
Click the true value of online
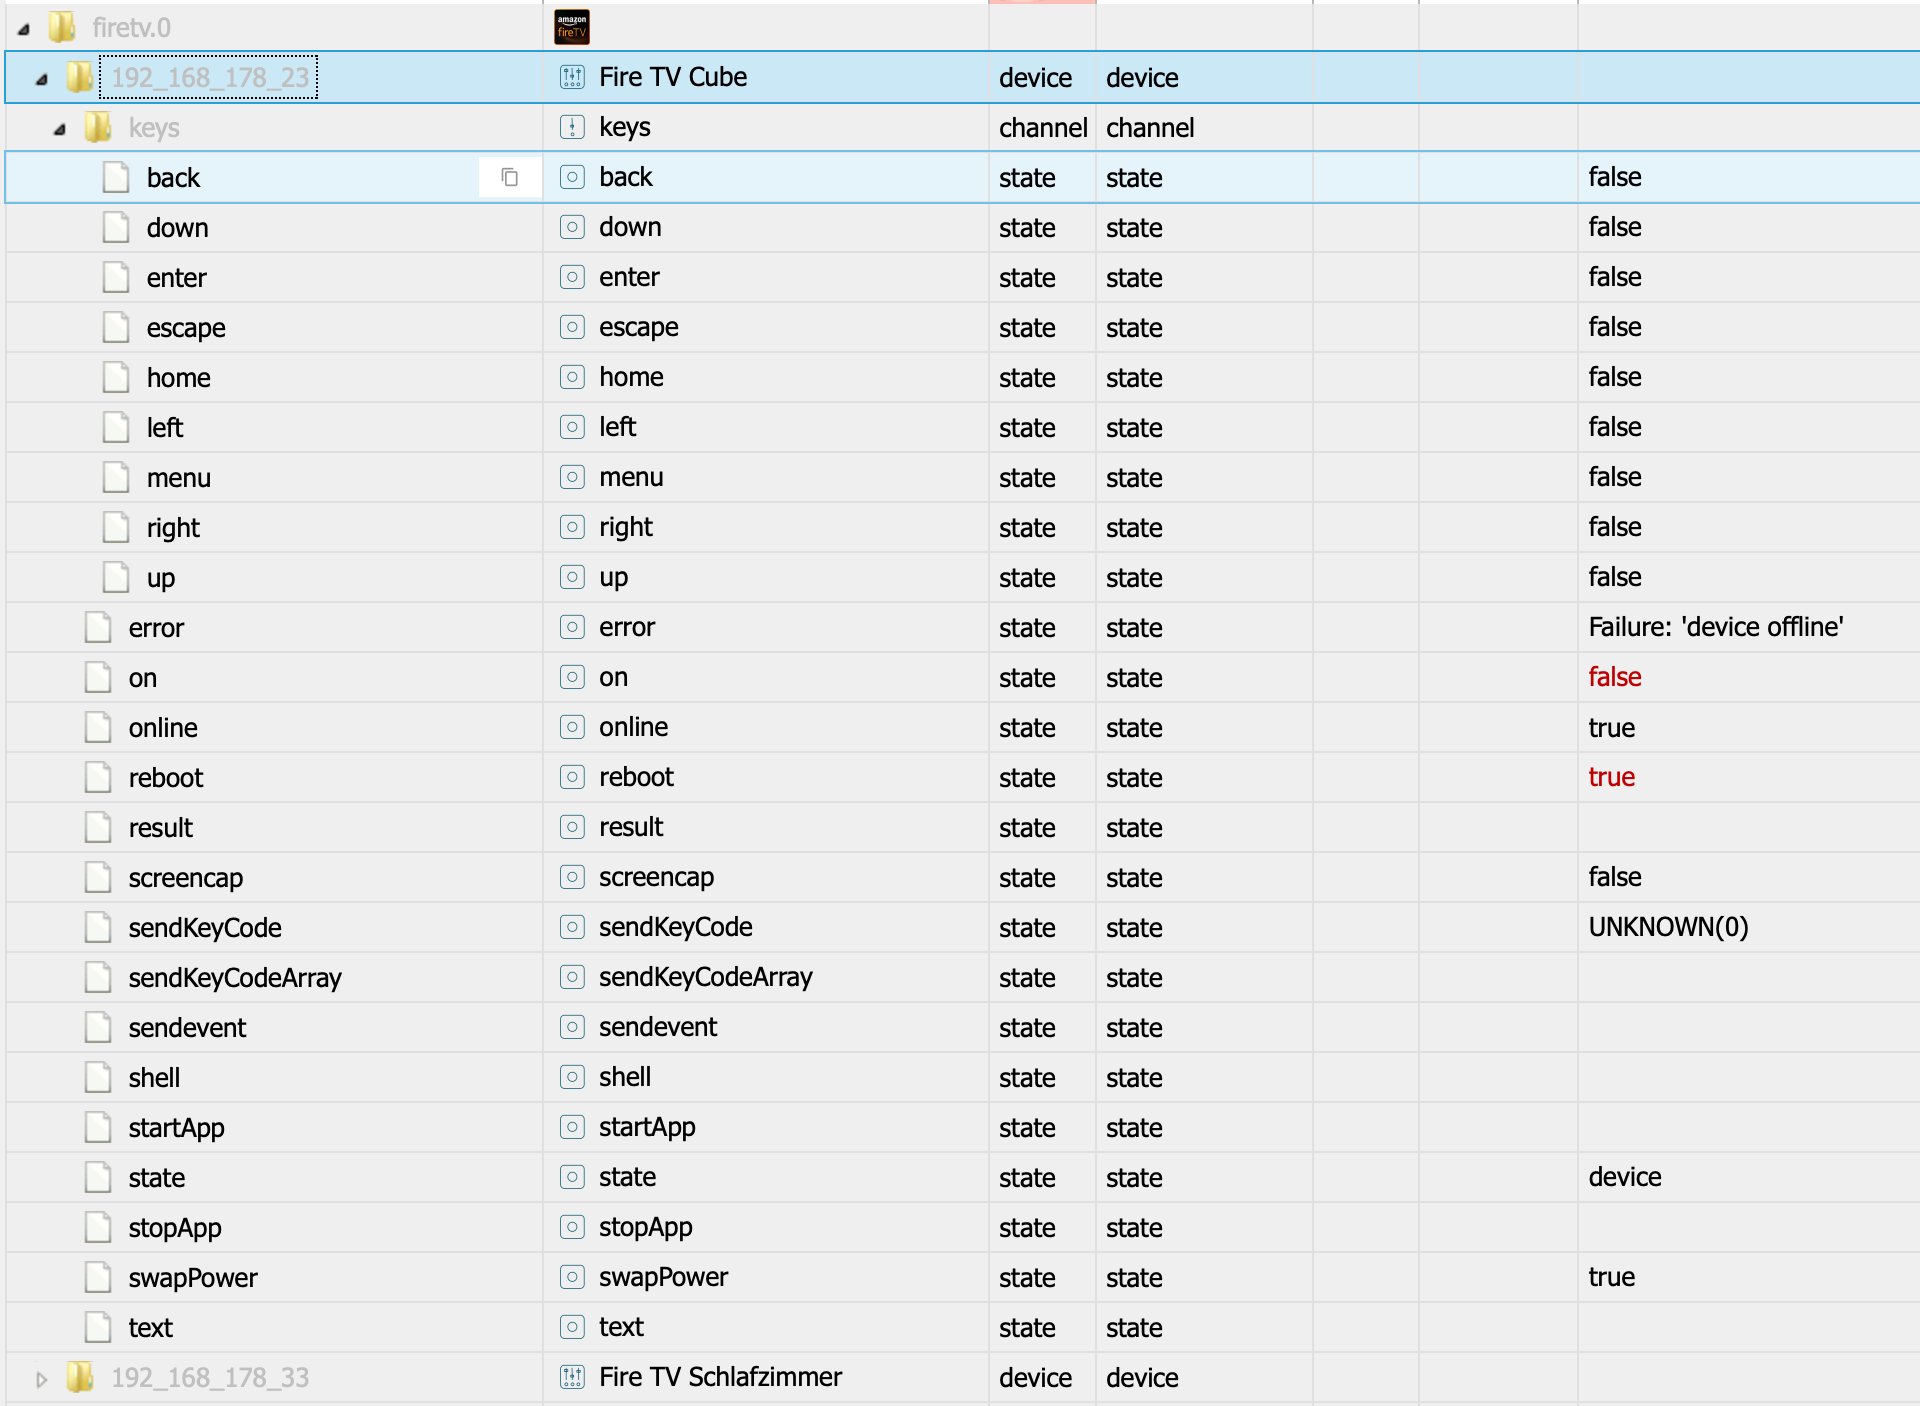[x=1612, y=727]
